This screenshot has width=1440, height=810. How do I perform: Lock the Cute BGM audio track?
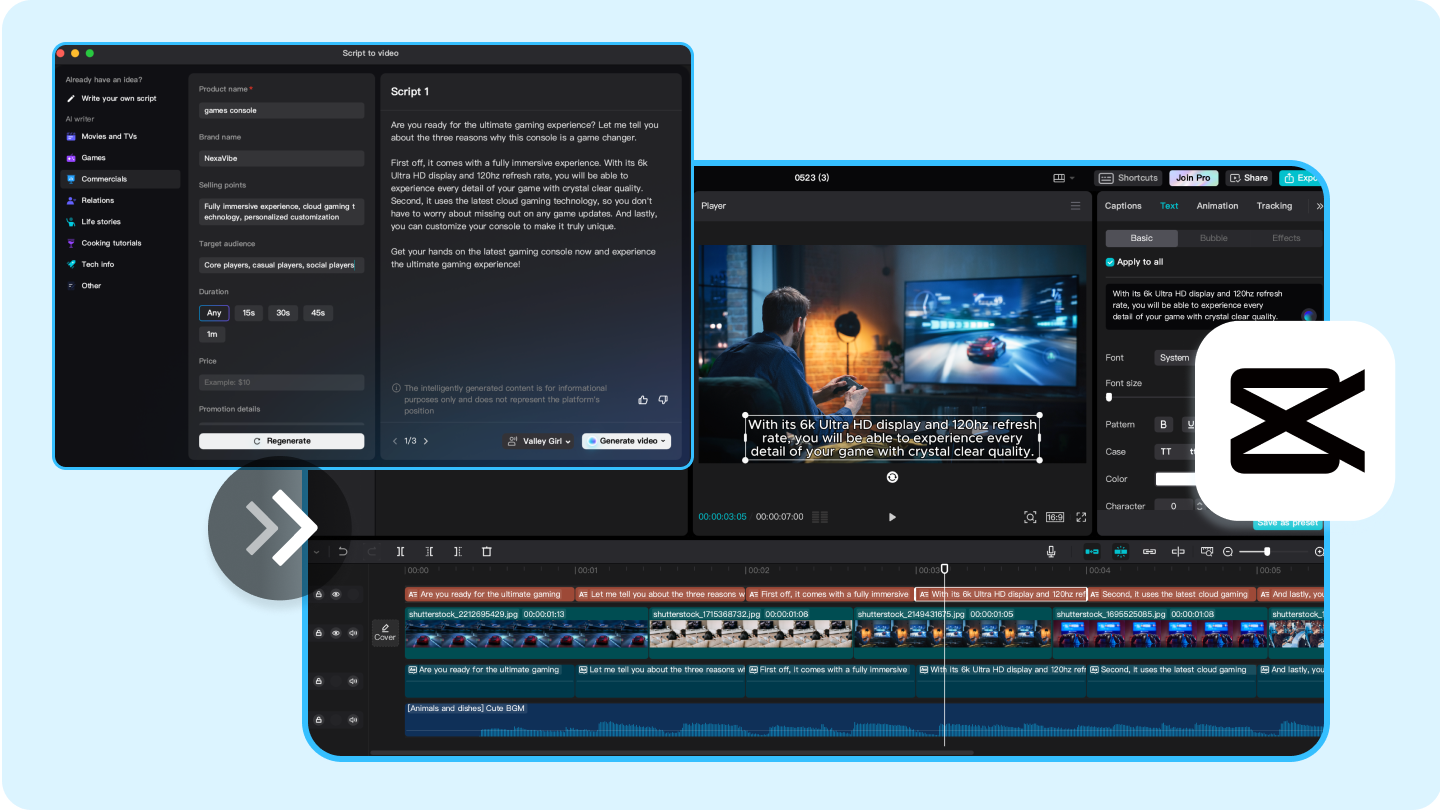coord(319,719)
